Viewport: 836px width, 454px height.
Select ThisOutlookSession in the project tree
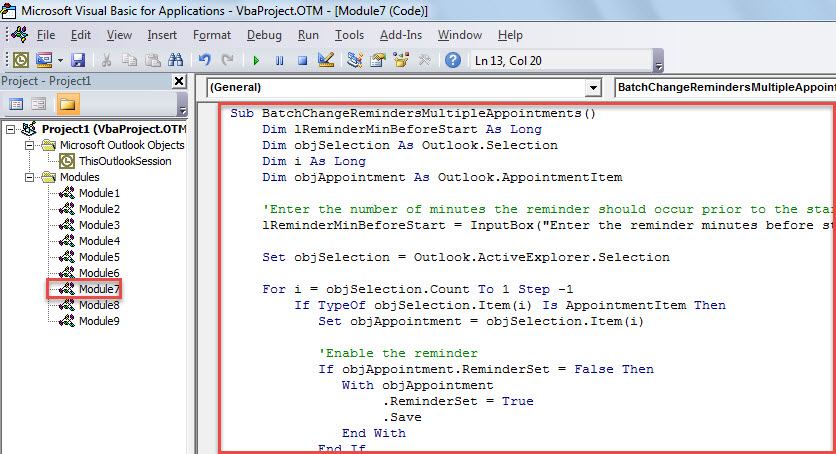coord(125,161)
